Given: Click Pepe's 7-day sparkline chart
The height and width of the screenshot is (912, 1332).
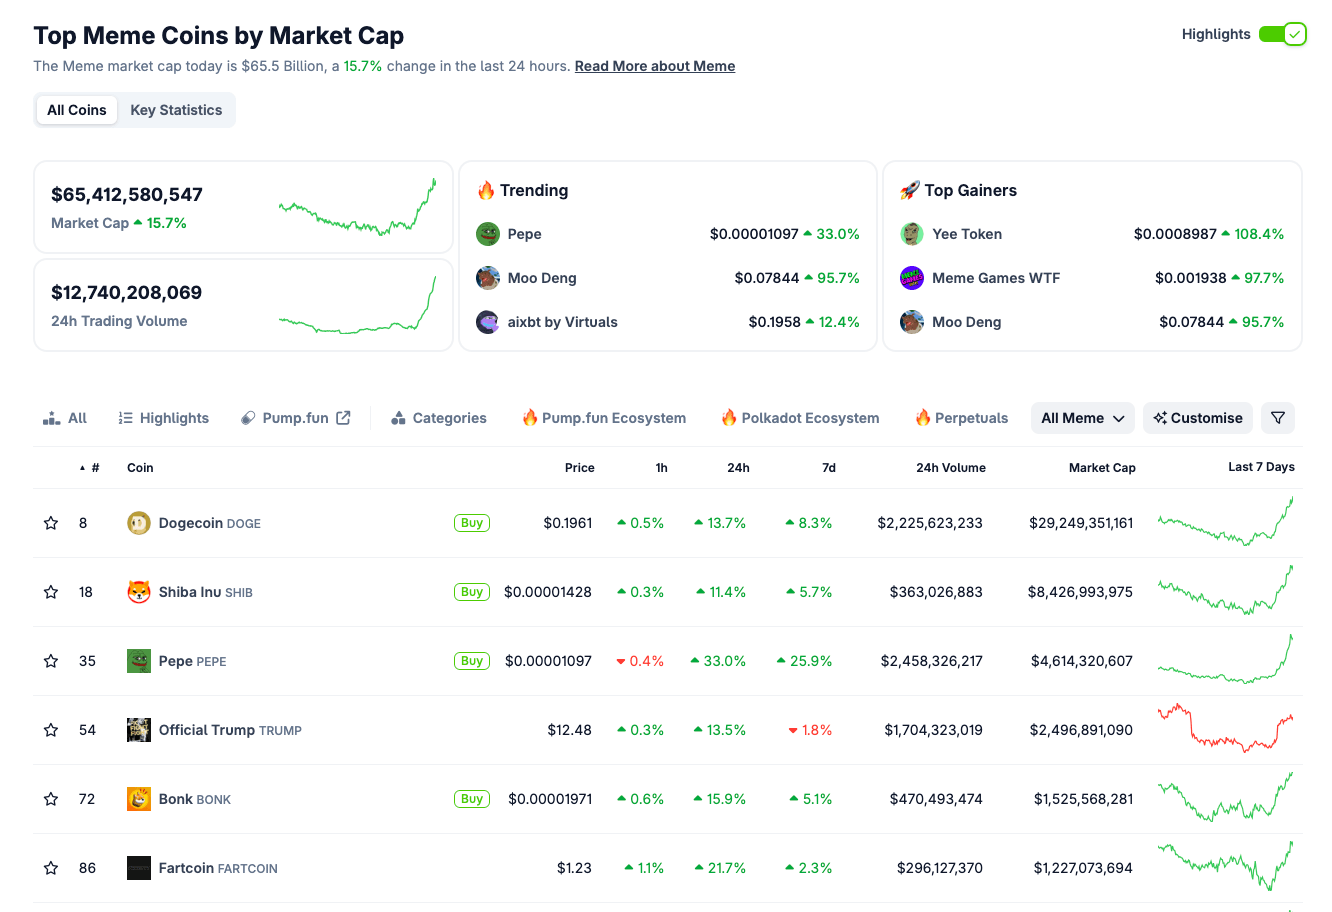Looking at the screenshot, I should [x=1224, y=660].
